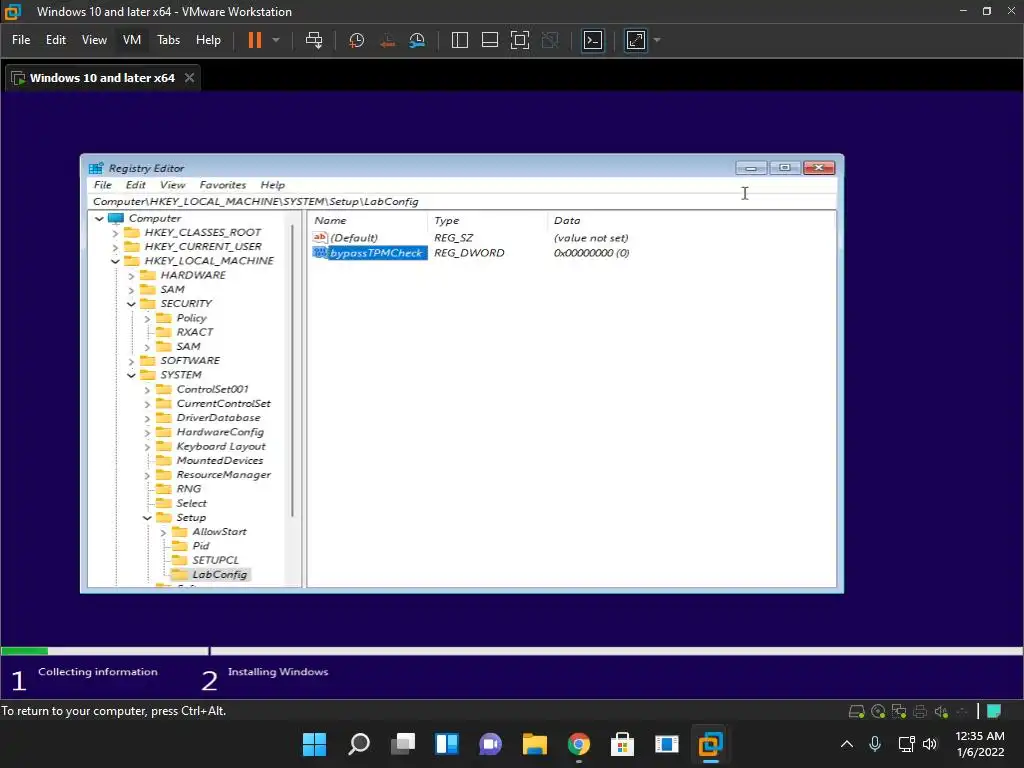Click the stretch guest display icon

636,40
